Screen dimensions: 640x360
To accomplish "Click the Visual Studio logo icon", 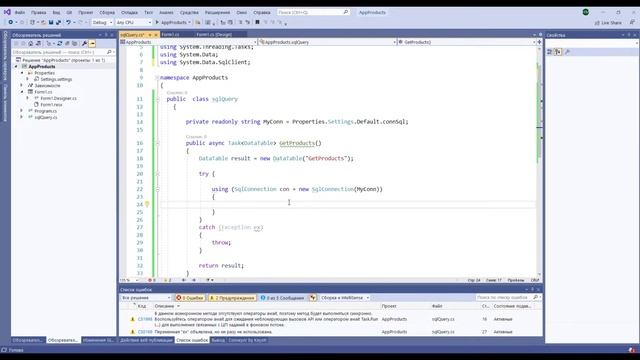I will pos(7,12).
